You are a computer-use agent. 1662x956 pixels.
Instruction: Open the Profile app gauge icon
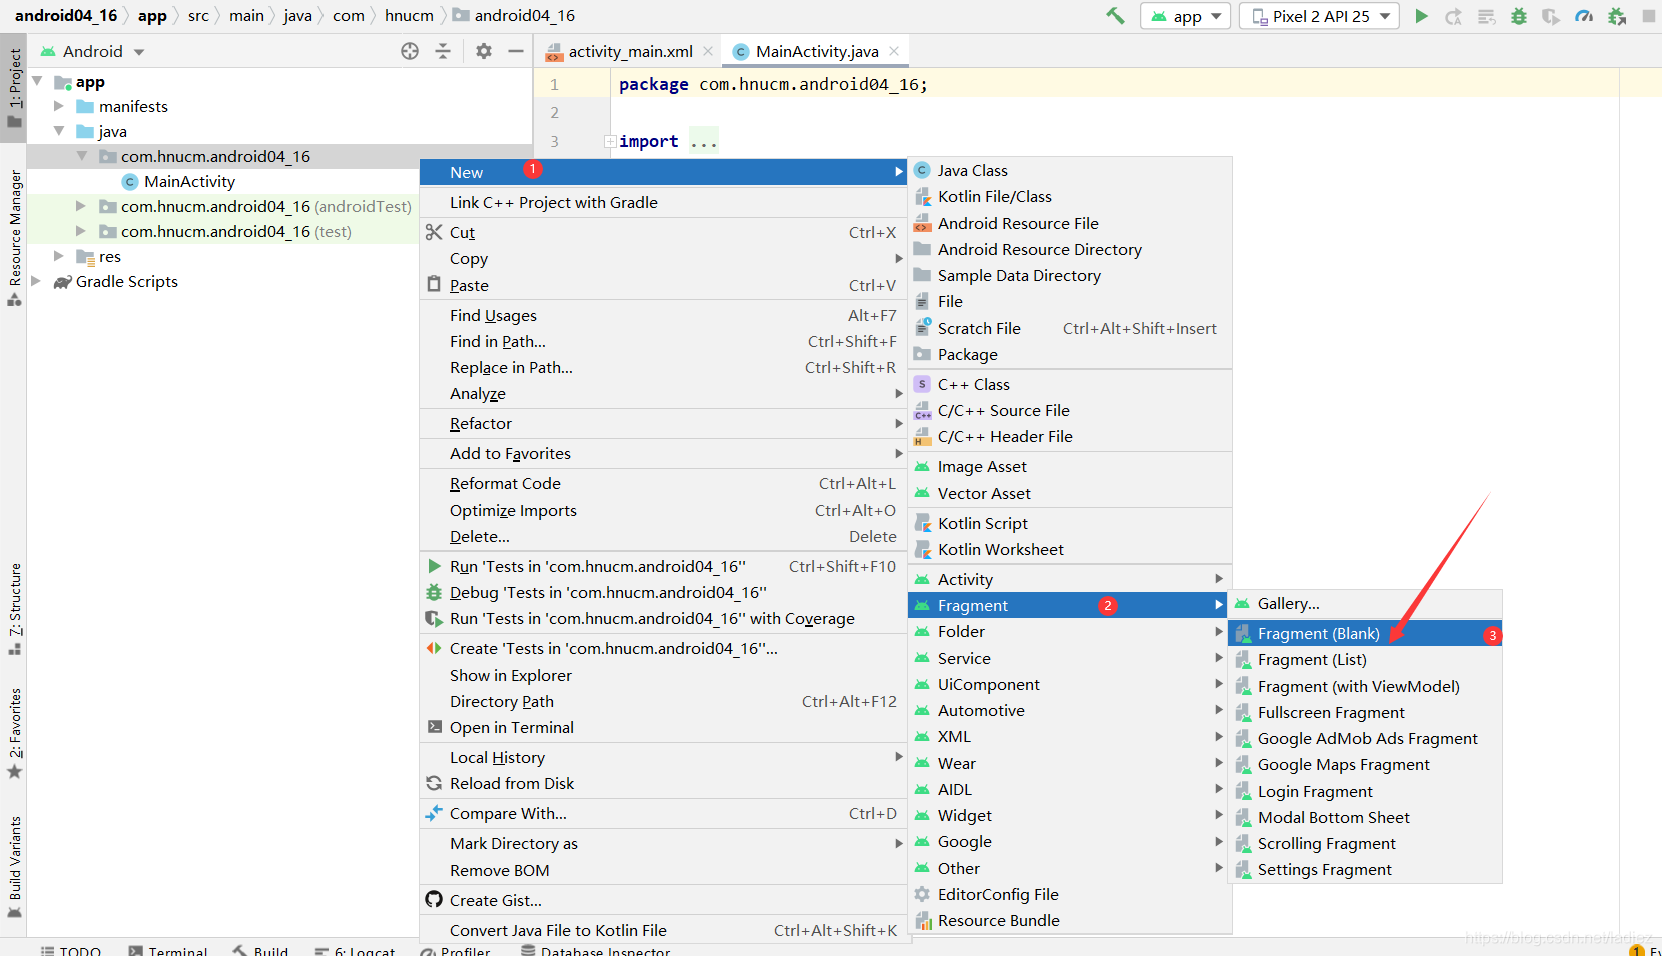point(1584,16)
